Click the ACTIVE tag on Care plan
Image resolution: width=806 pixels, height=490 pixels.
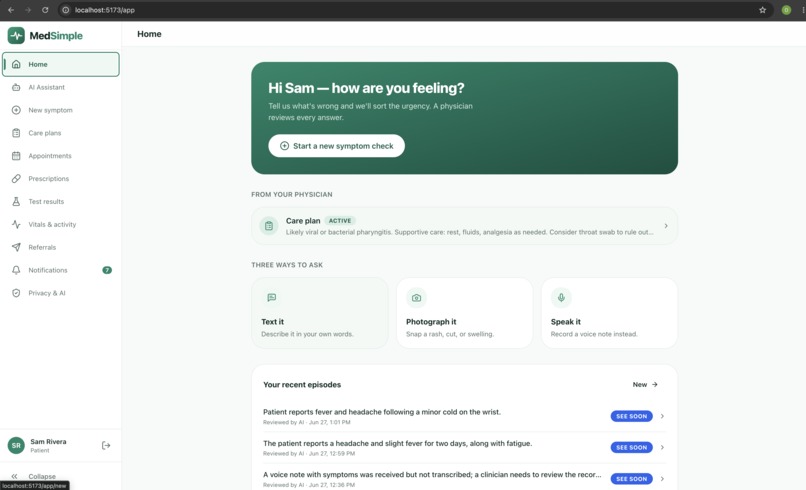click(340, 221)
